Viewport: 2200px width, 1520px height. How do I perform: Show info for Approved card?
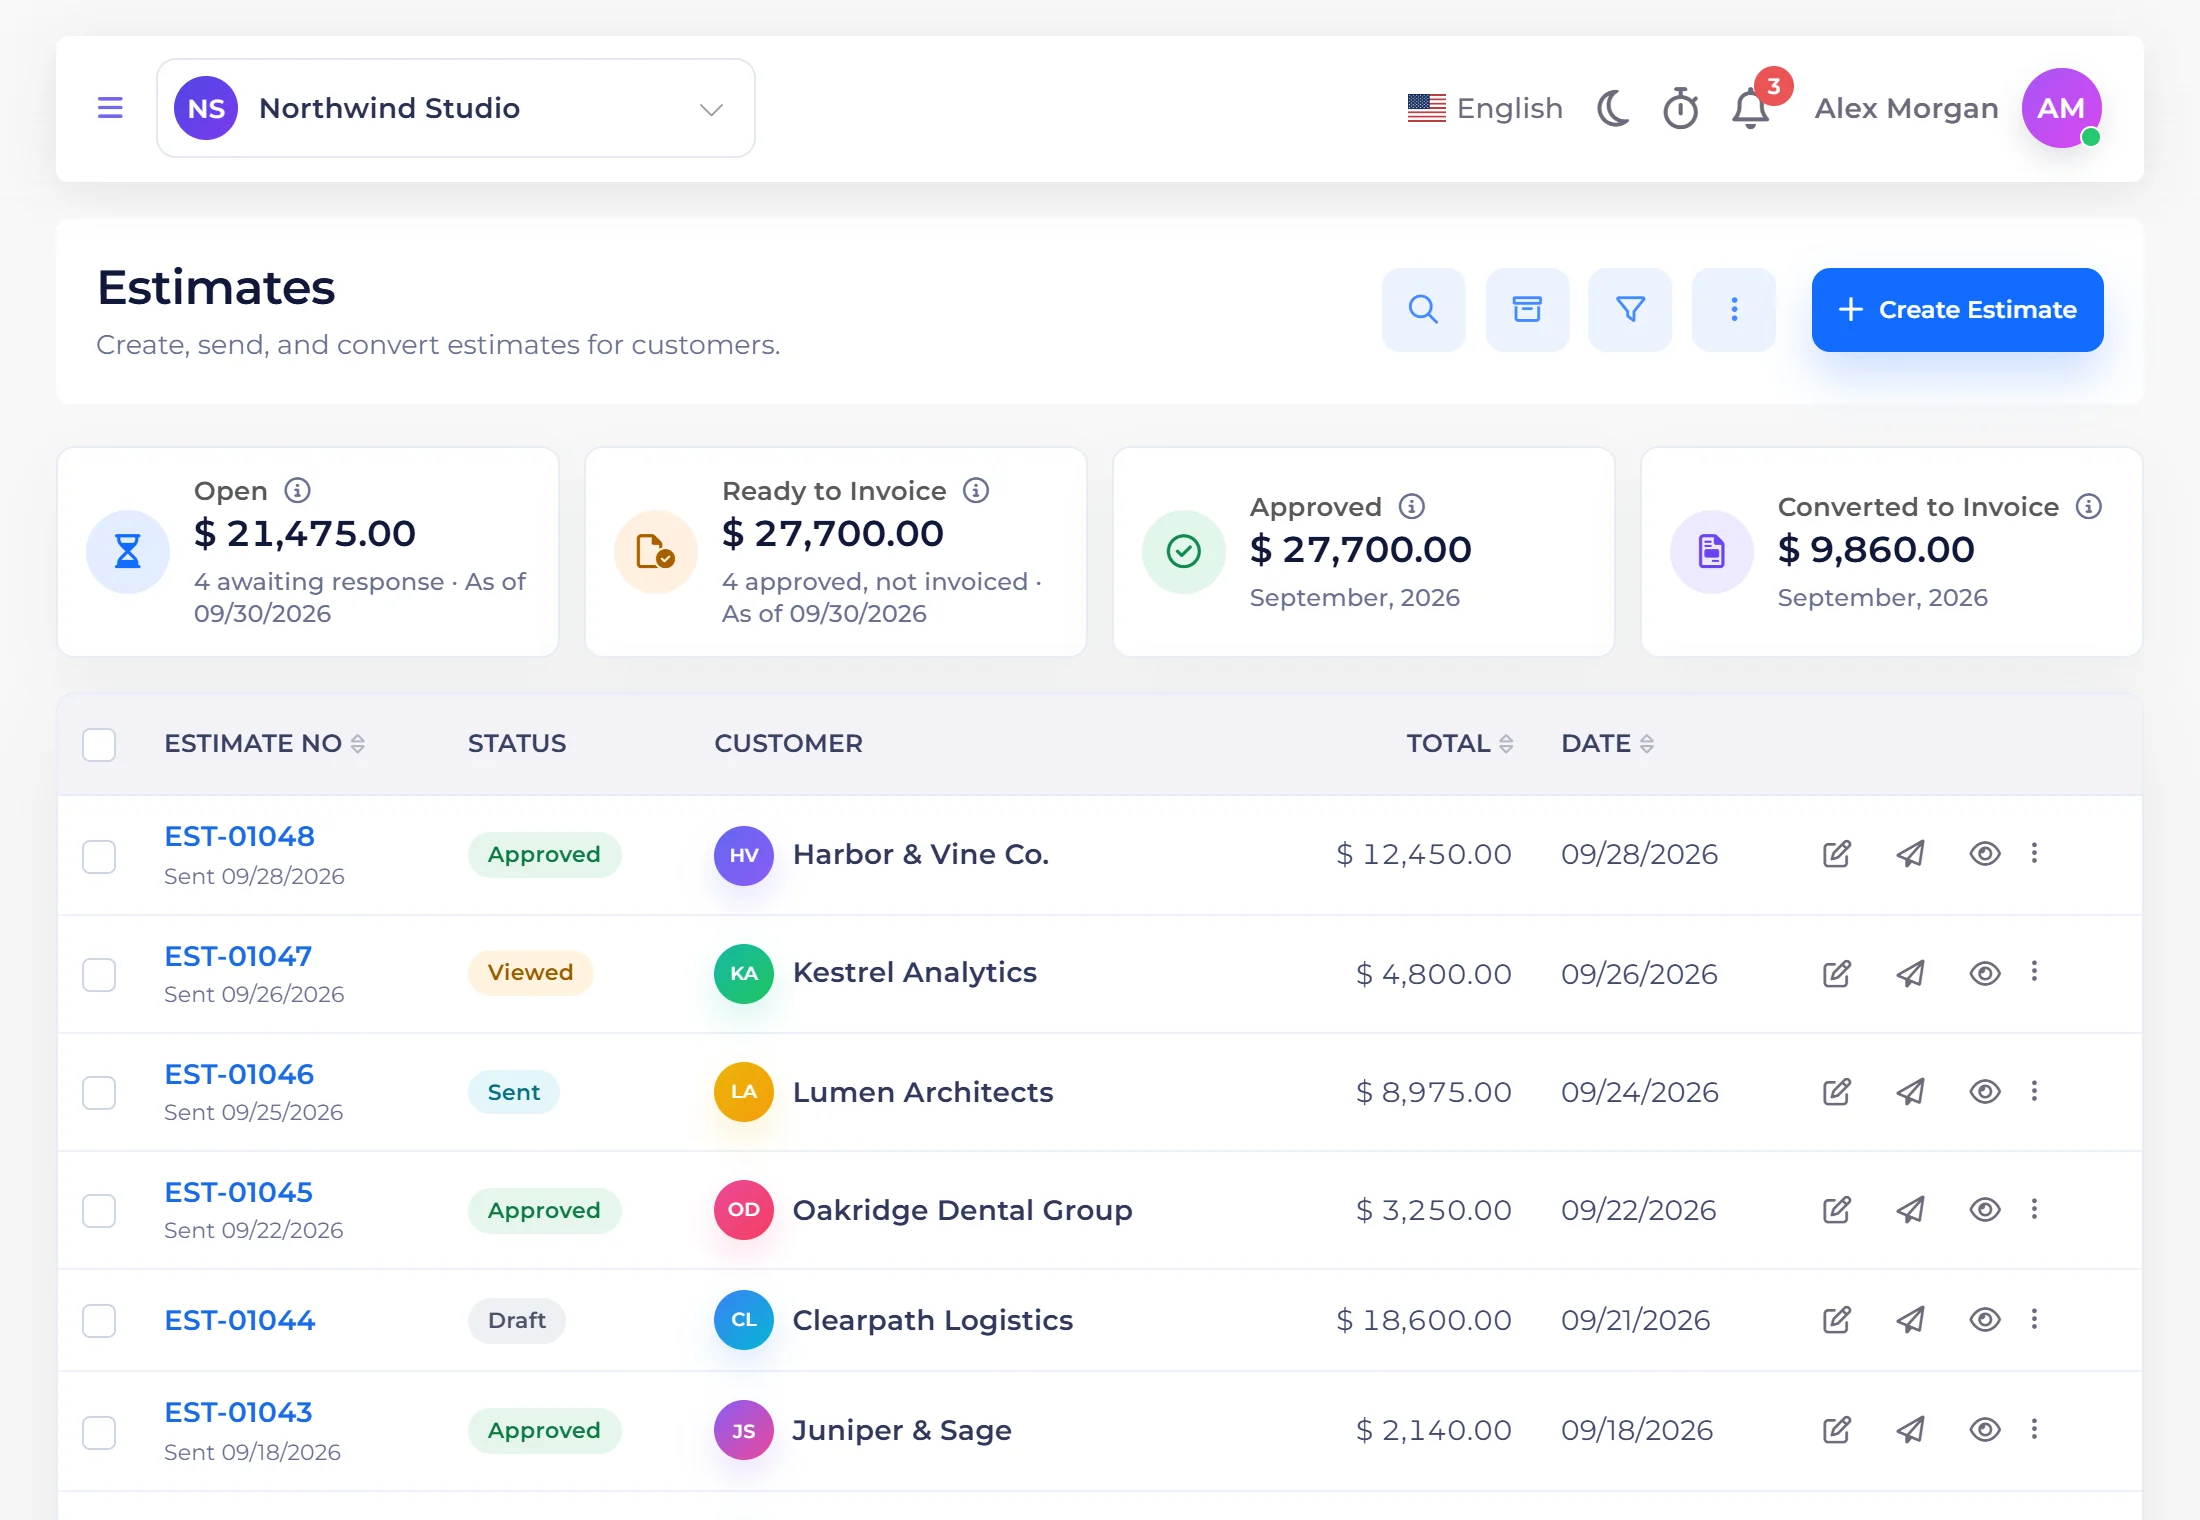tap(1412, 506)
